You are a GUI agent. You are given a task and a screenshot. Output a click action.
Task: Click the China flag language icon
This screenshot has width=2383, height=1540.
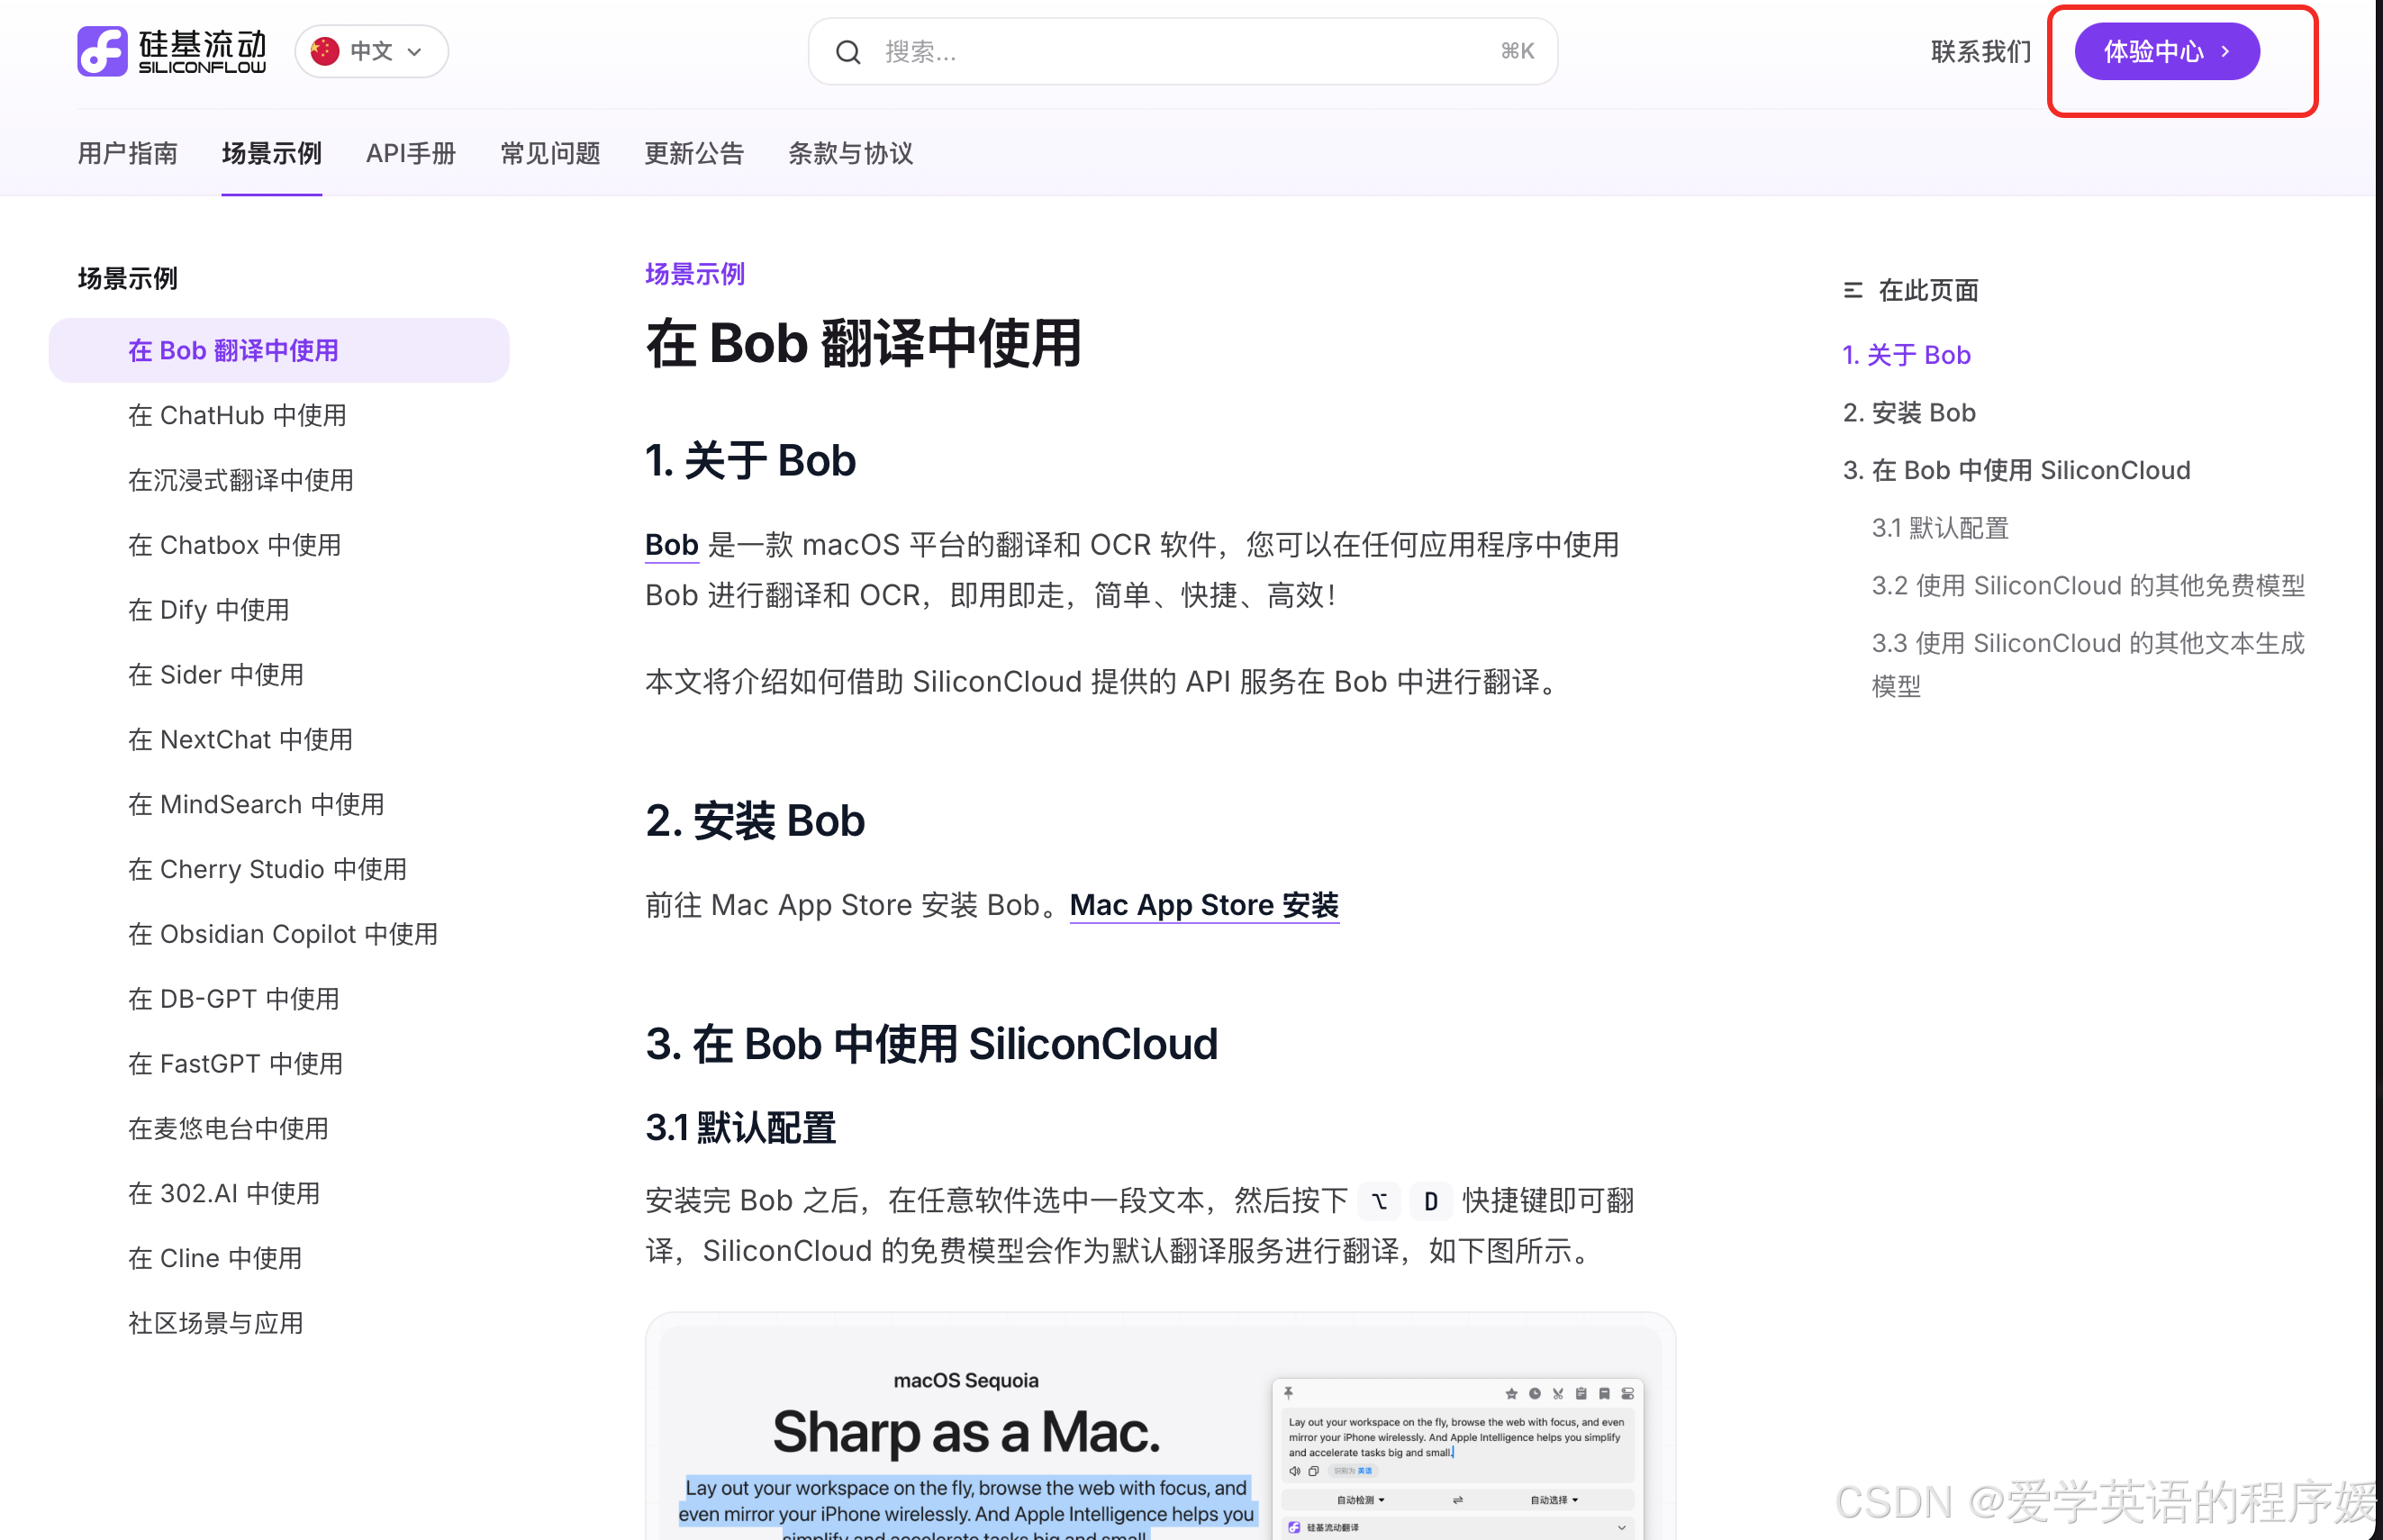tap(325, 51)
